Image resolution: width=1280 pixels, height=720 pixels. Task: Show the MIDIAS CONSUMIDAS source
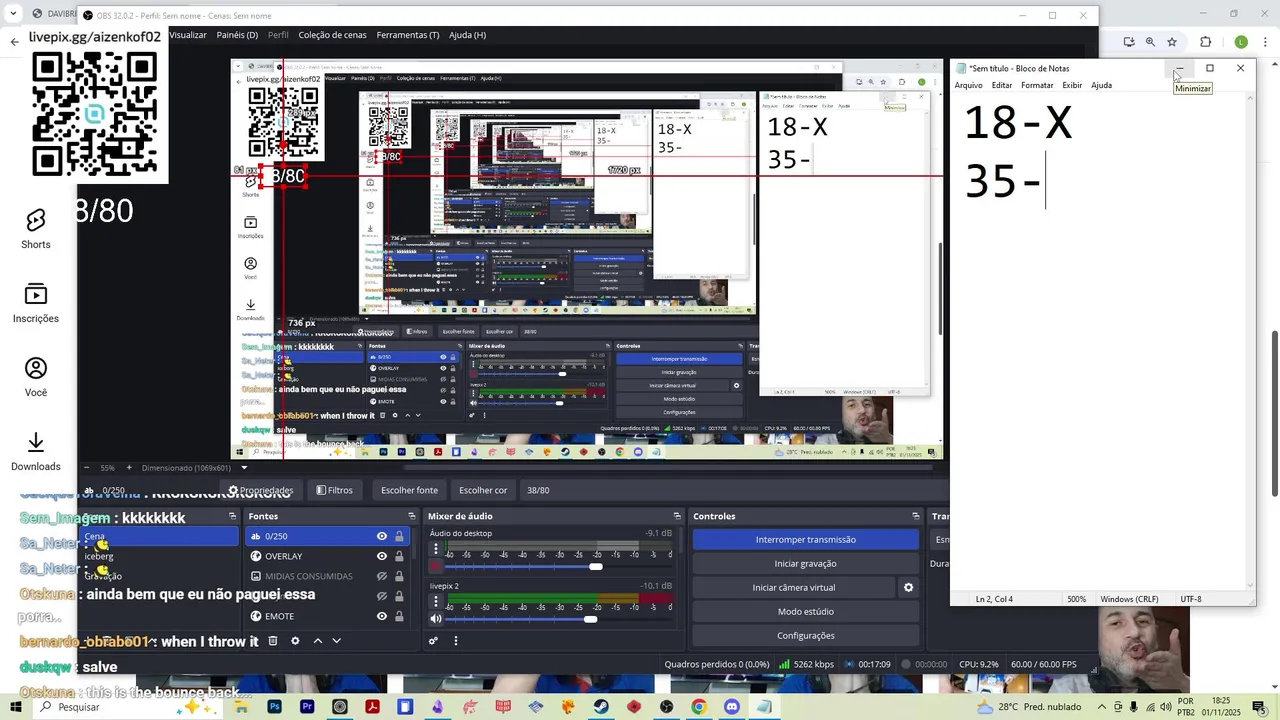[381, 576]
